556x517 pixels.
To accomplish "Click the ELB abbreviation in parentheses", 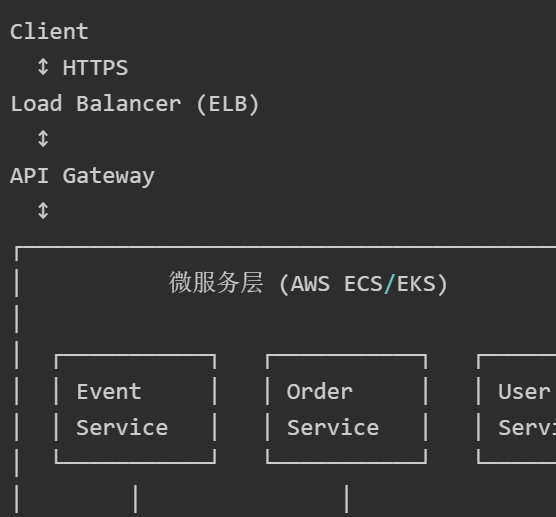I will pos(228,104).
